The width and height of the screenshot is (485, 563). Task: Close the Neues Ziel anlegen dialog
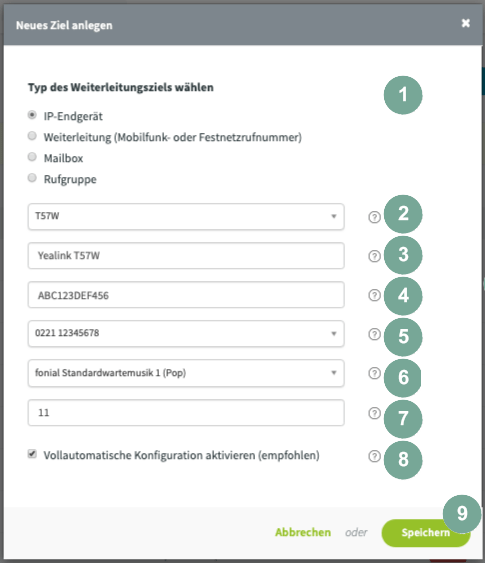[466, 23]
